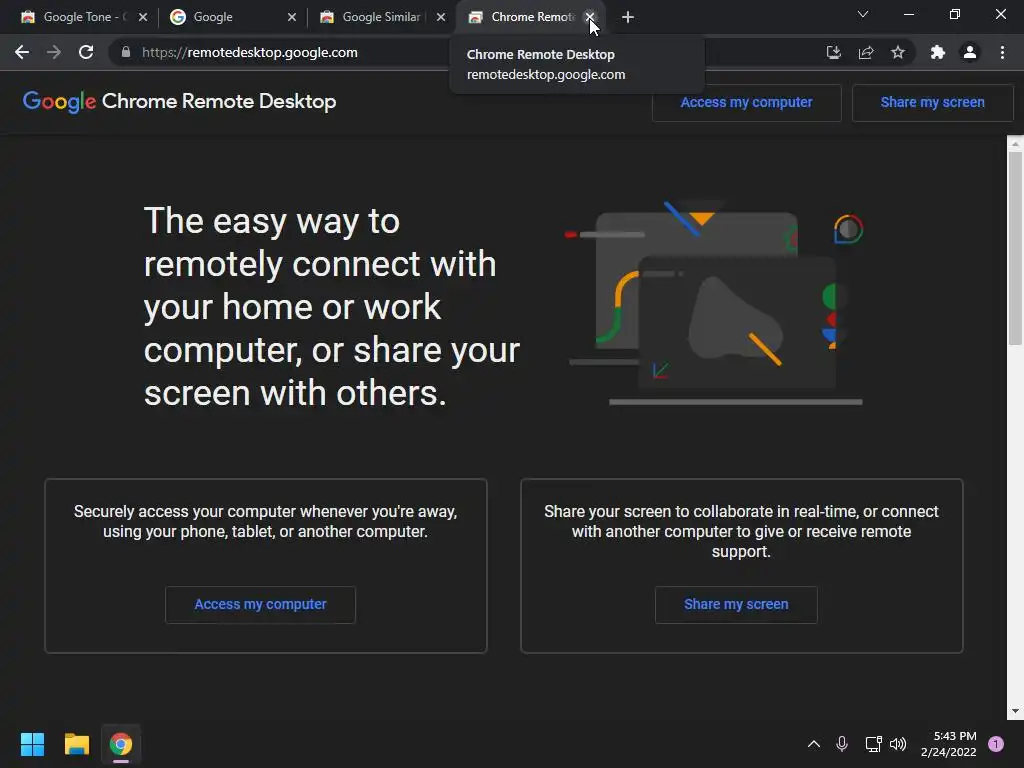This screenshot has height=768, width=1024.
Task: Click Access my computer in the header
Action: (746, 103)
